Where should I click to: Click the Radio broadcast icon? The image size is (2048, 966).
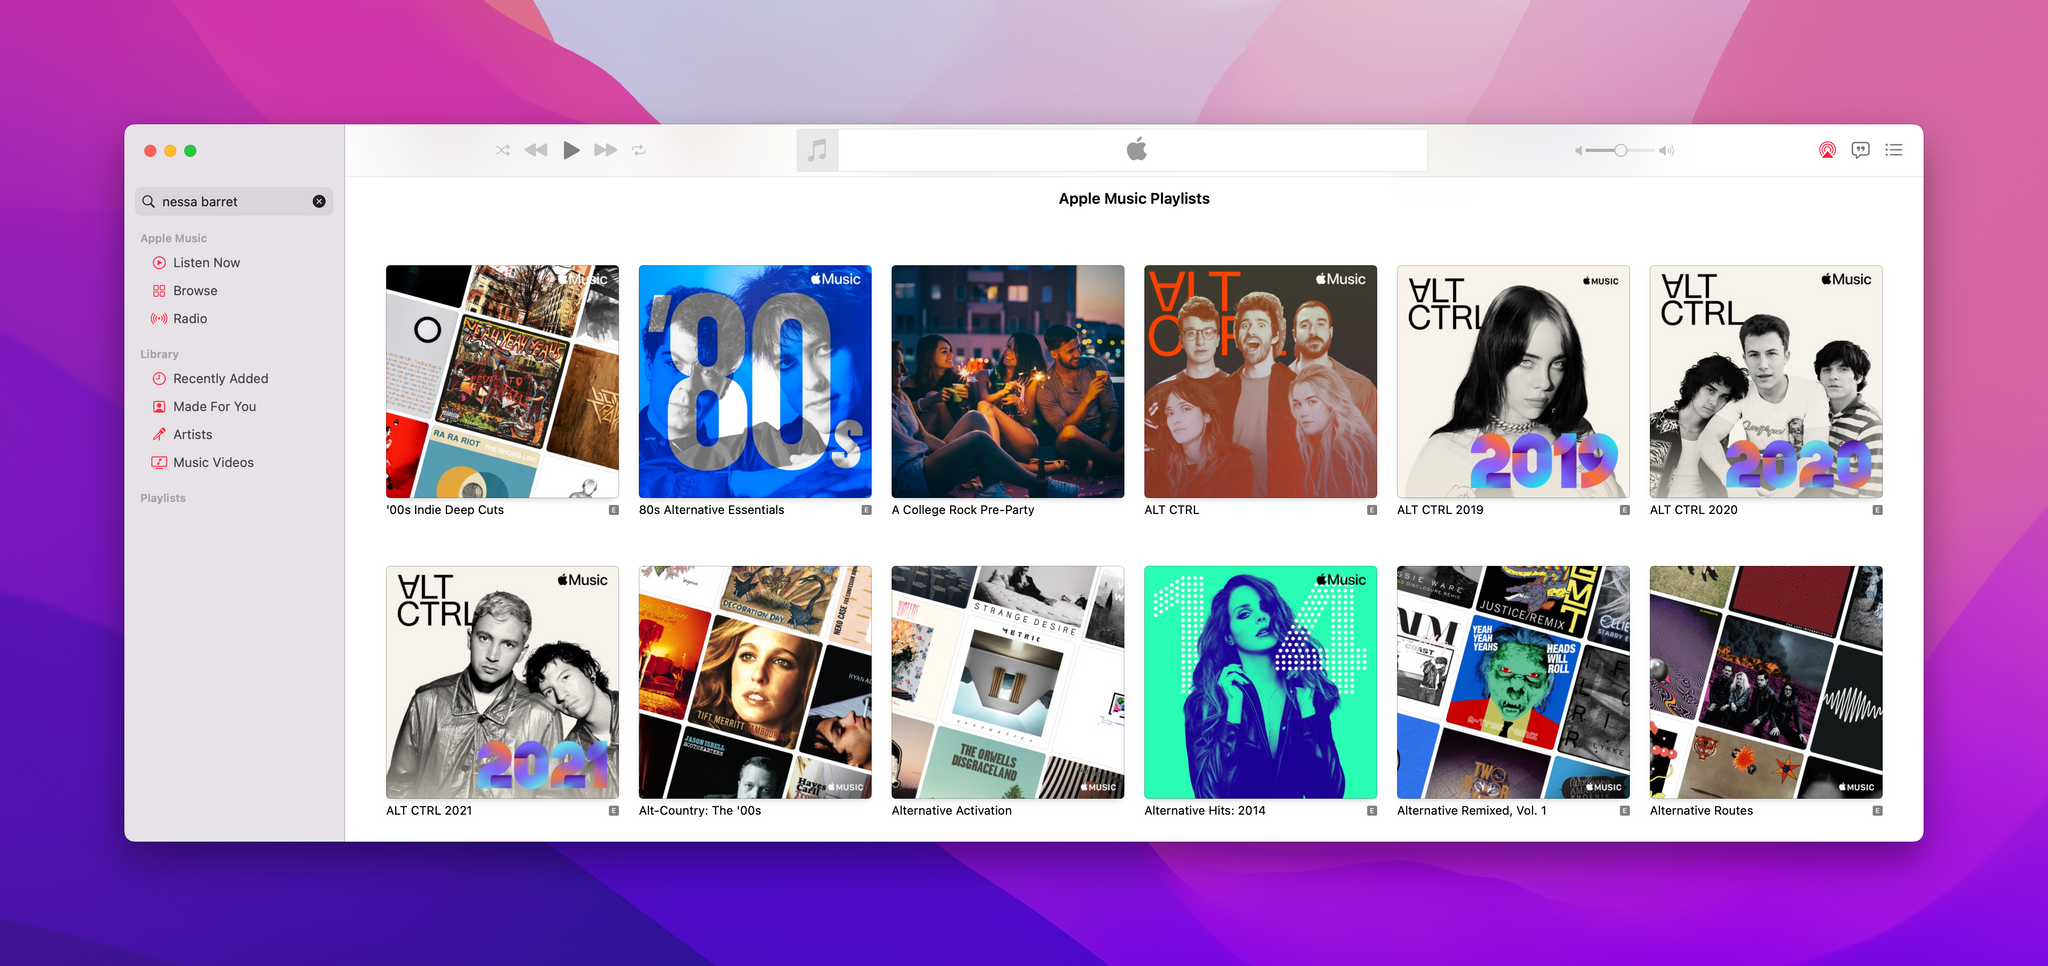click(x=159, y=319)
